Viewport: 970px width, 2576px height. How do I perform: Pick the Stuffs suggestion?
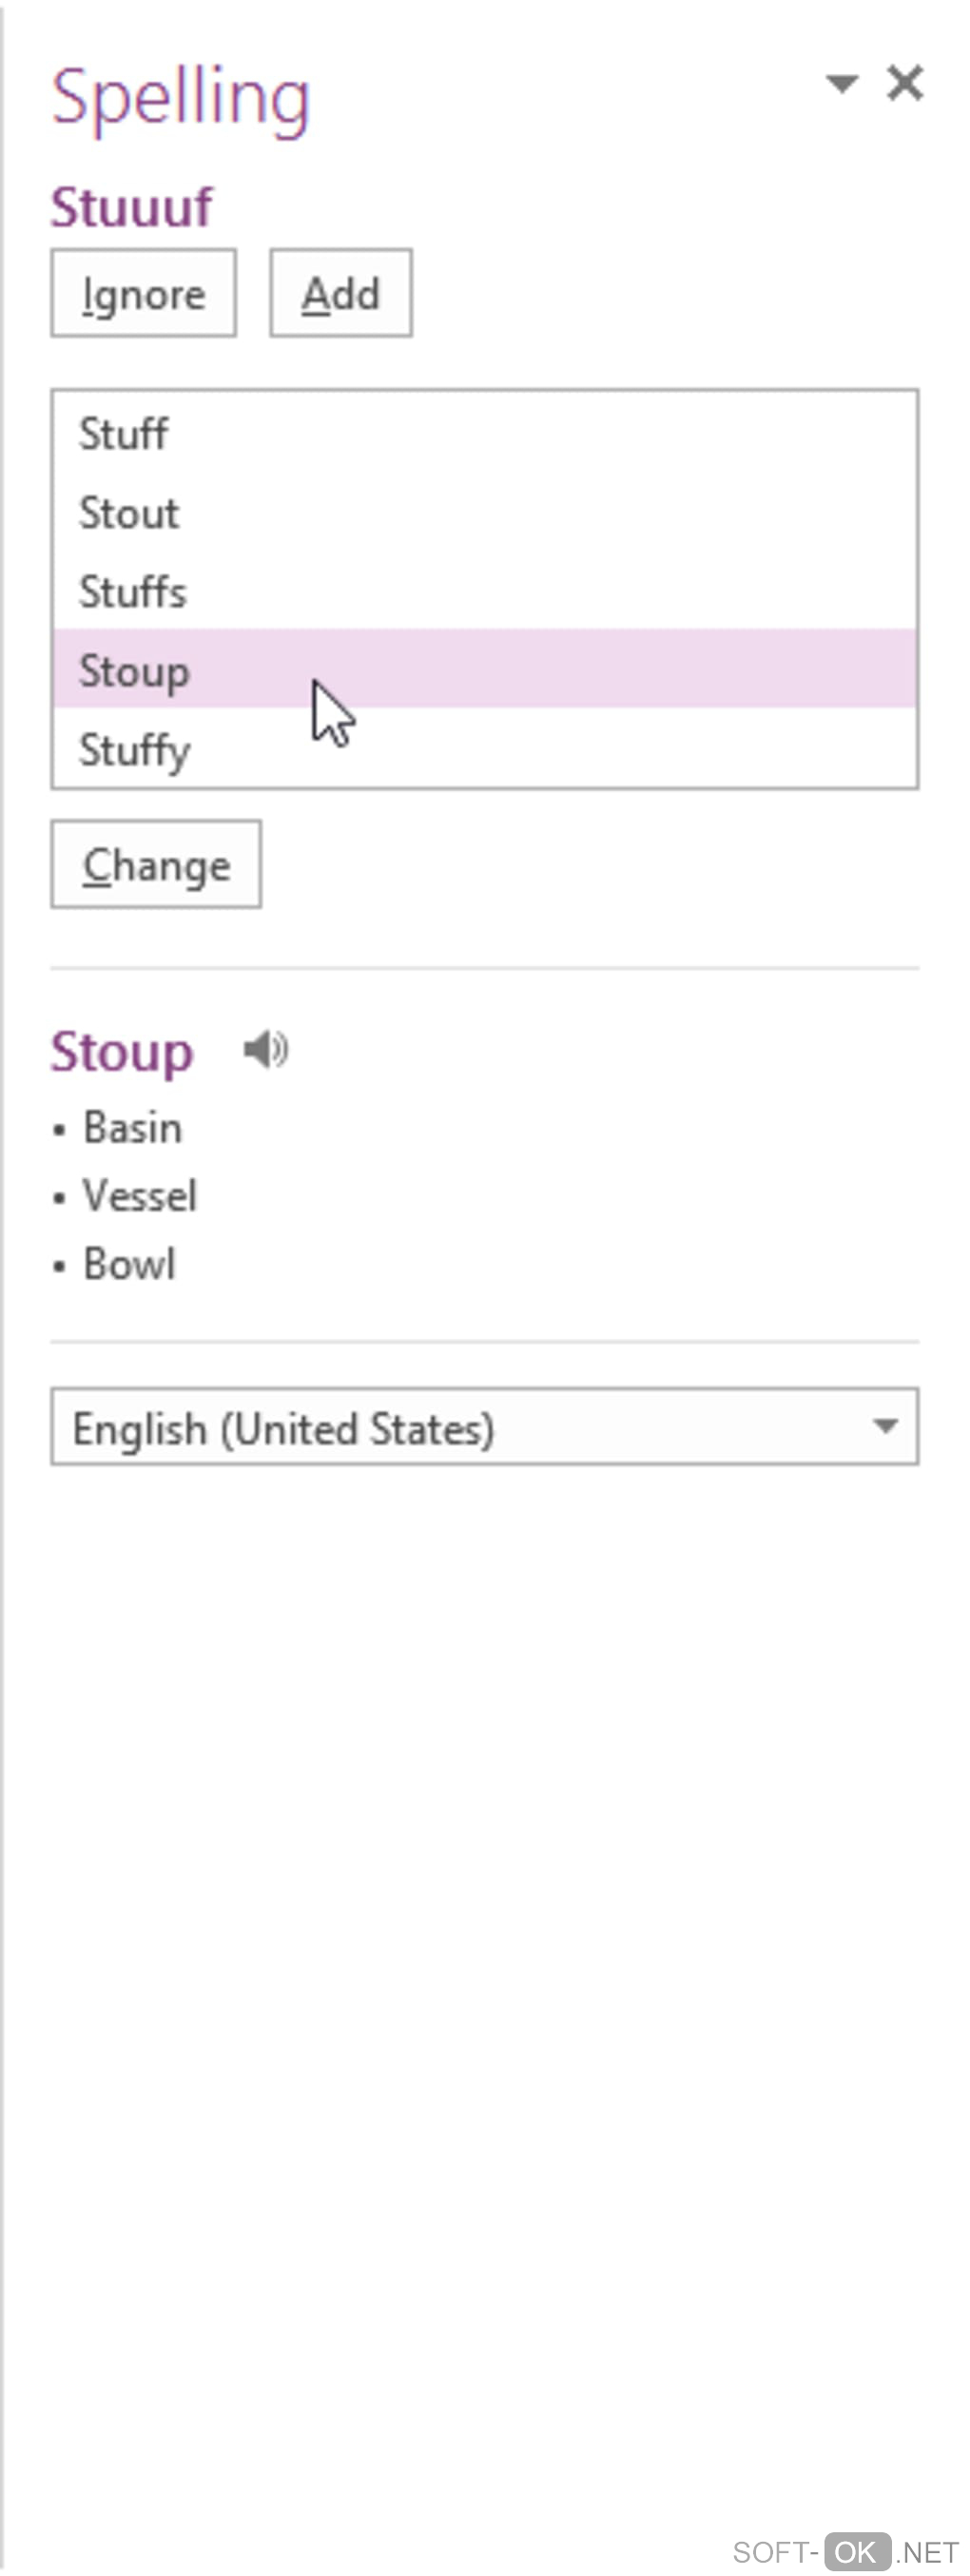(133, 592)
